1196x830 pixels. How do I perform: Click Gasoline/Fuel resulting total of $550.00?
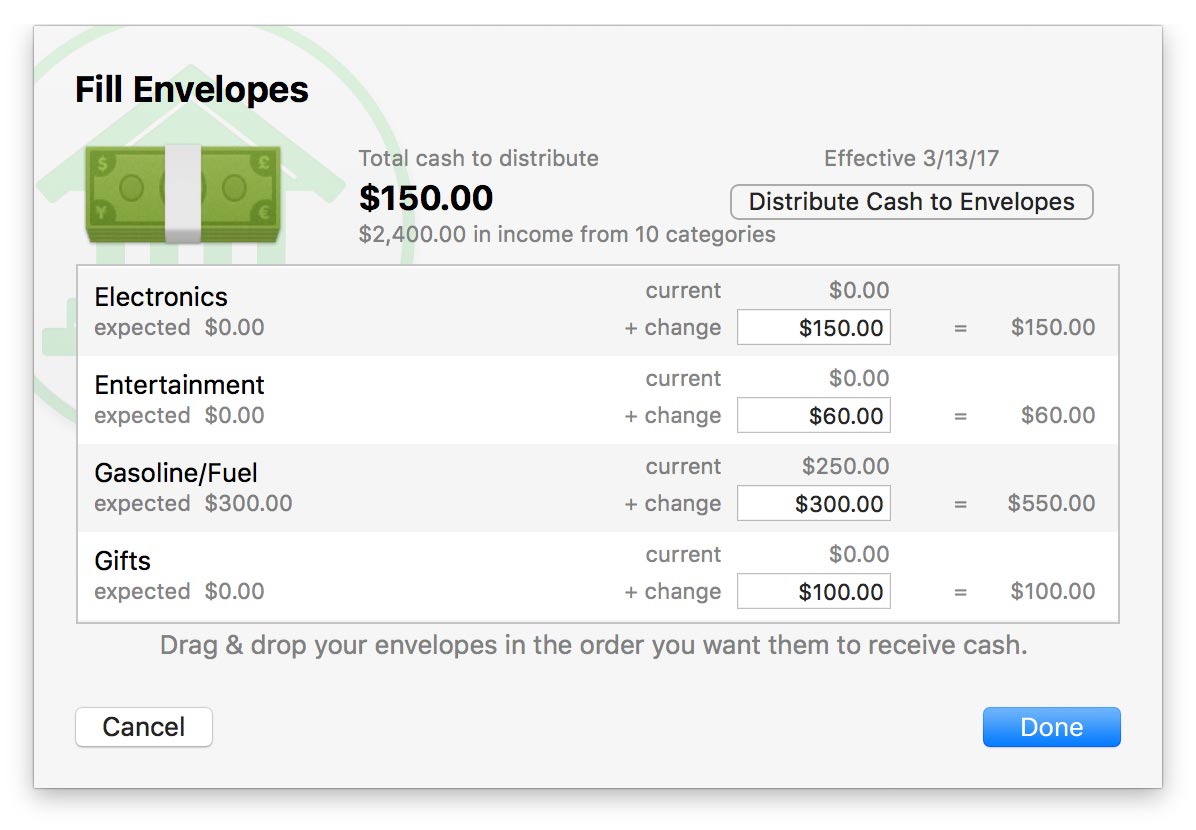click(1051, 504)
